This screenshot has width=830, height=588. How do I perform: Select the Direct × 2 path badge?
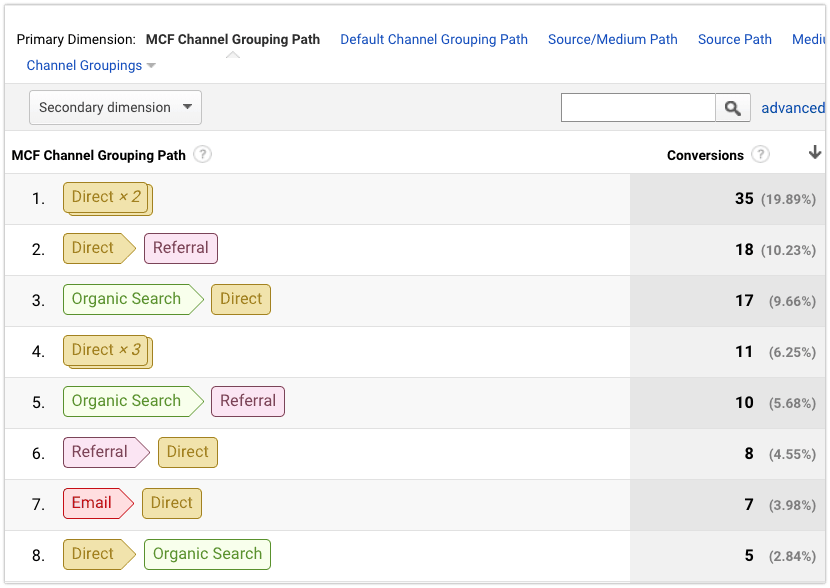[107, 198]
